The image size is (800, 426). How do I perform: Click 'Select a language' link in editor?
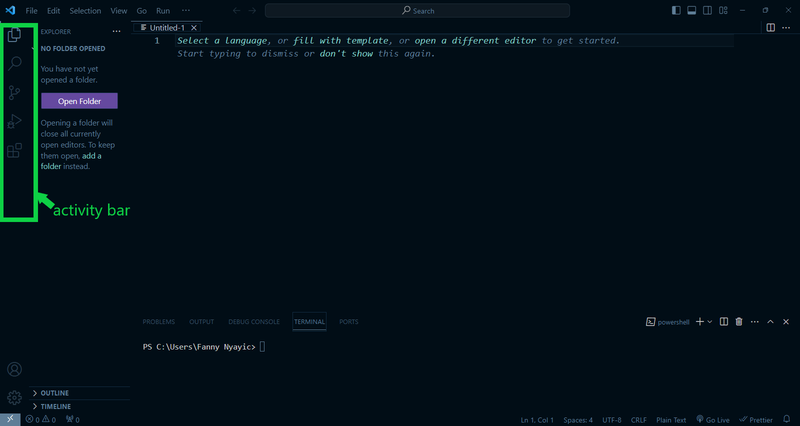222,41
